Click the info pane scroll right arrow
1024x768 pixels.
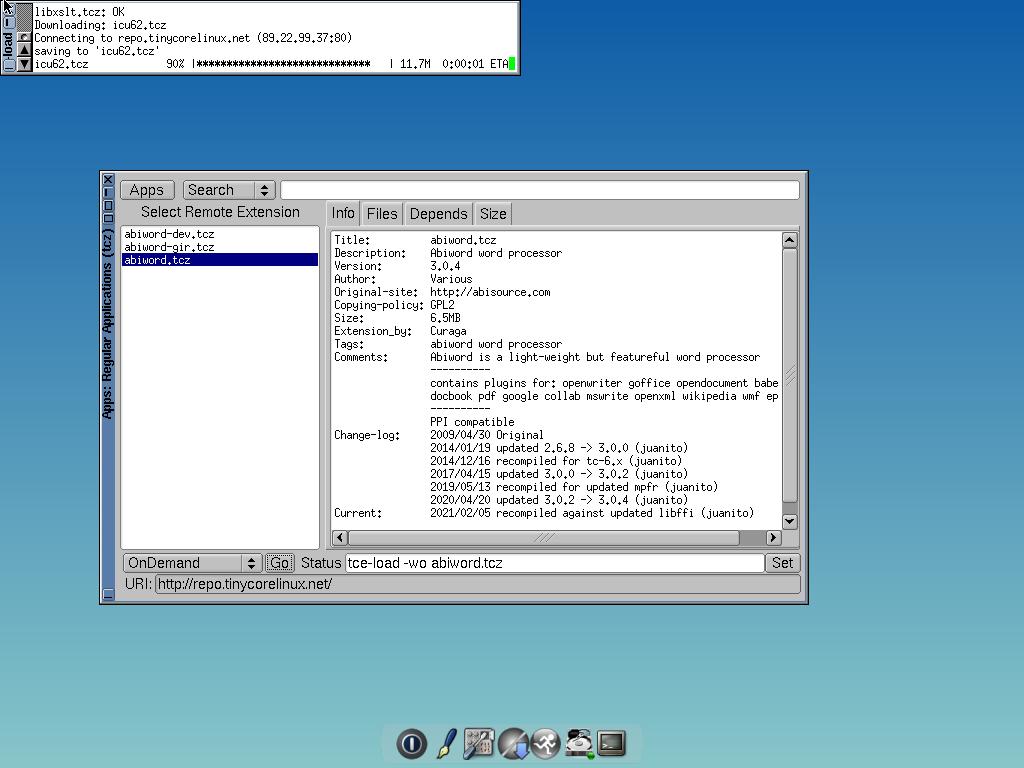pyautogui.click(x=773, y=537)
